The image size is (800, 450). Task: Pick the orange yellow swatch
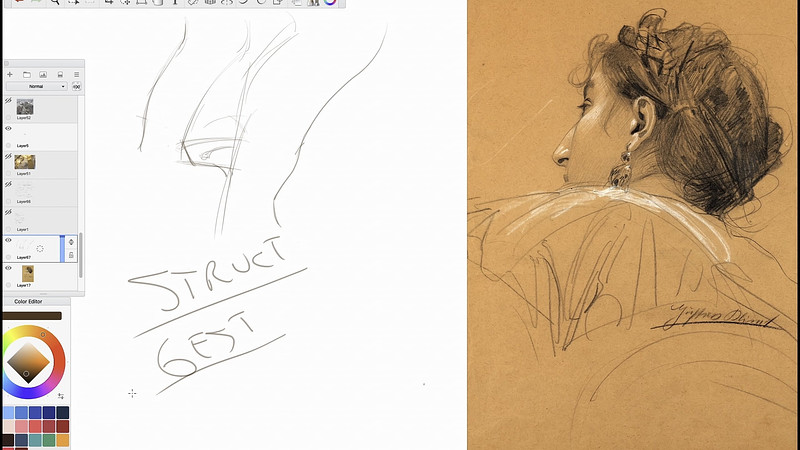[63, 440]
